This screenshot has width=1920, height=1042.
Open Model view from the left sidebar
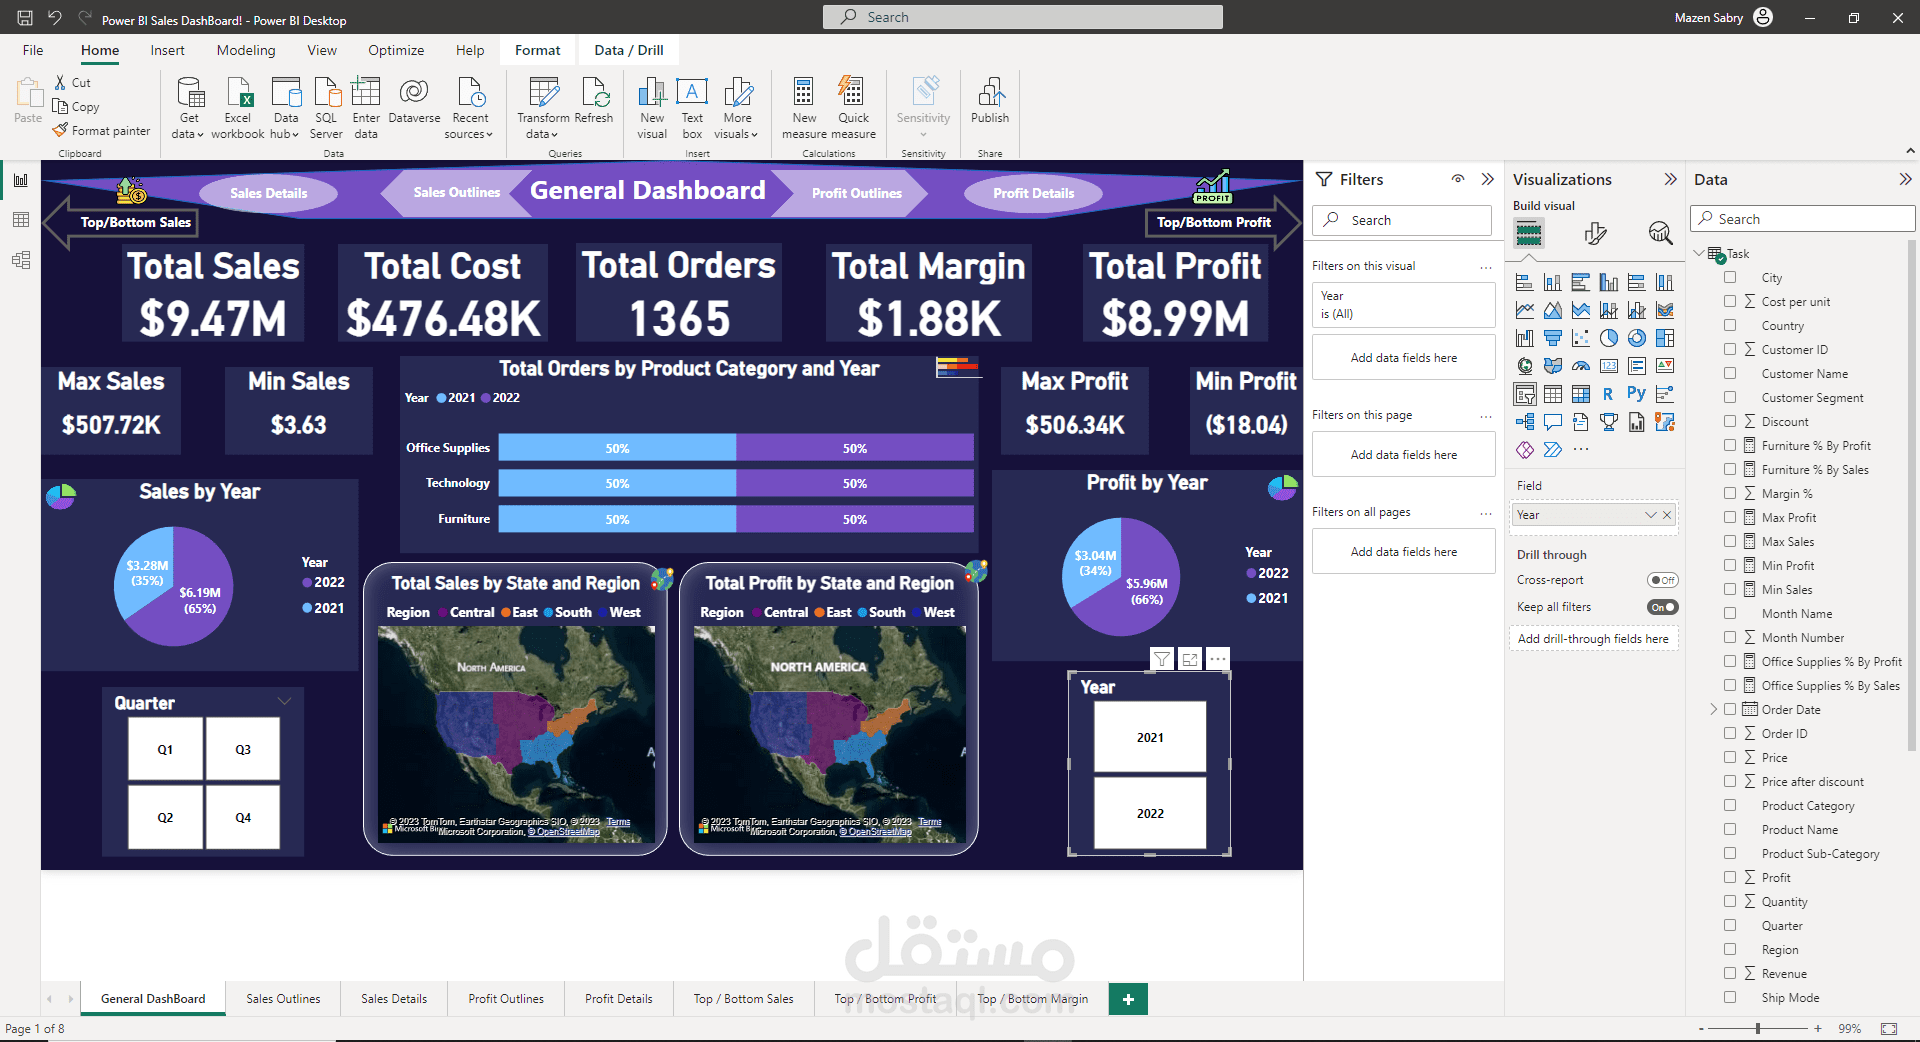pos(21,260)
